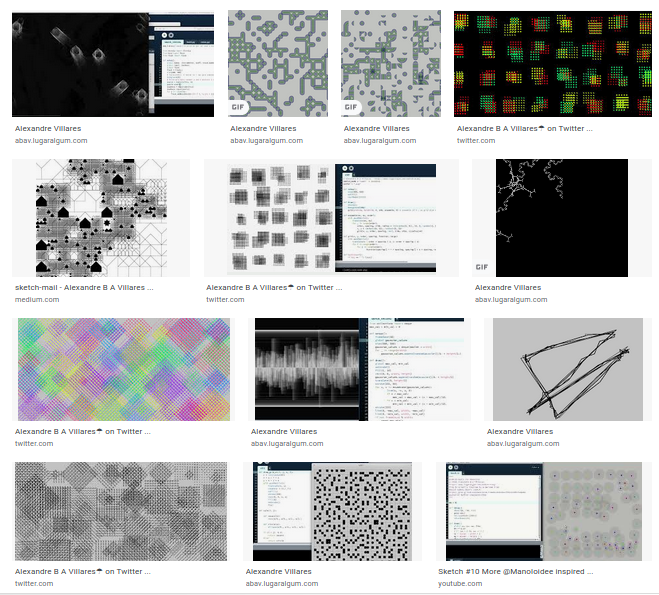The width and height of the screenshot is (659, 595).
Task: Open the dark floating cubes thumbnail
Action: 113,63
